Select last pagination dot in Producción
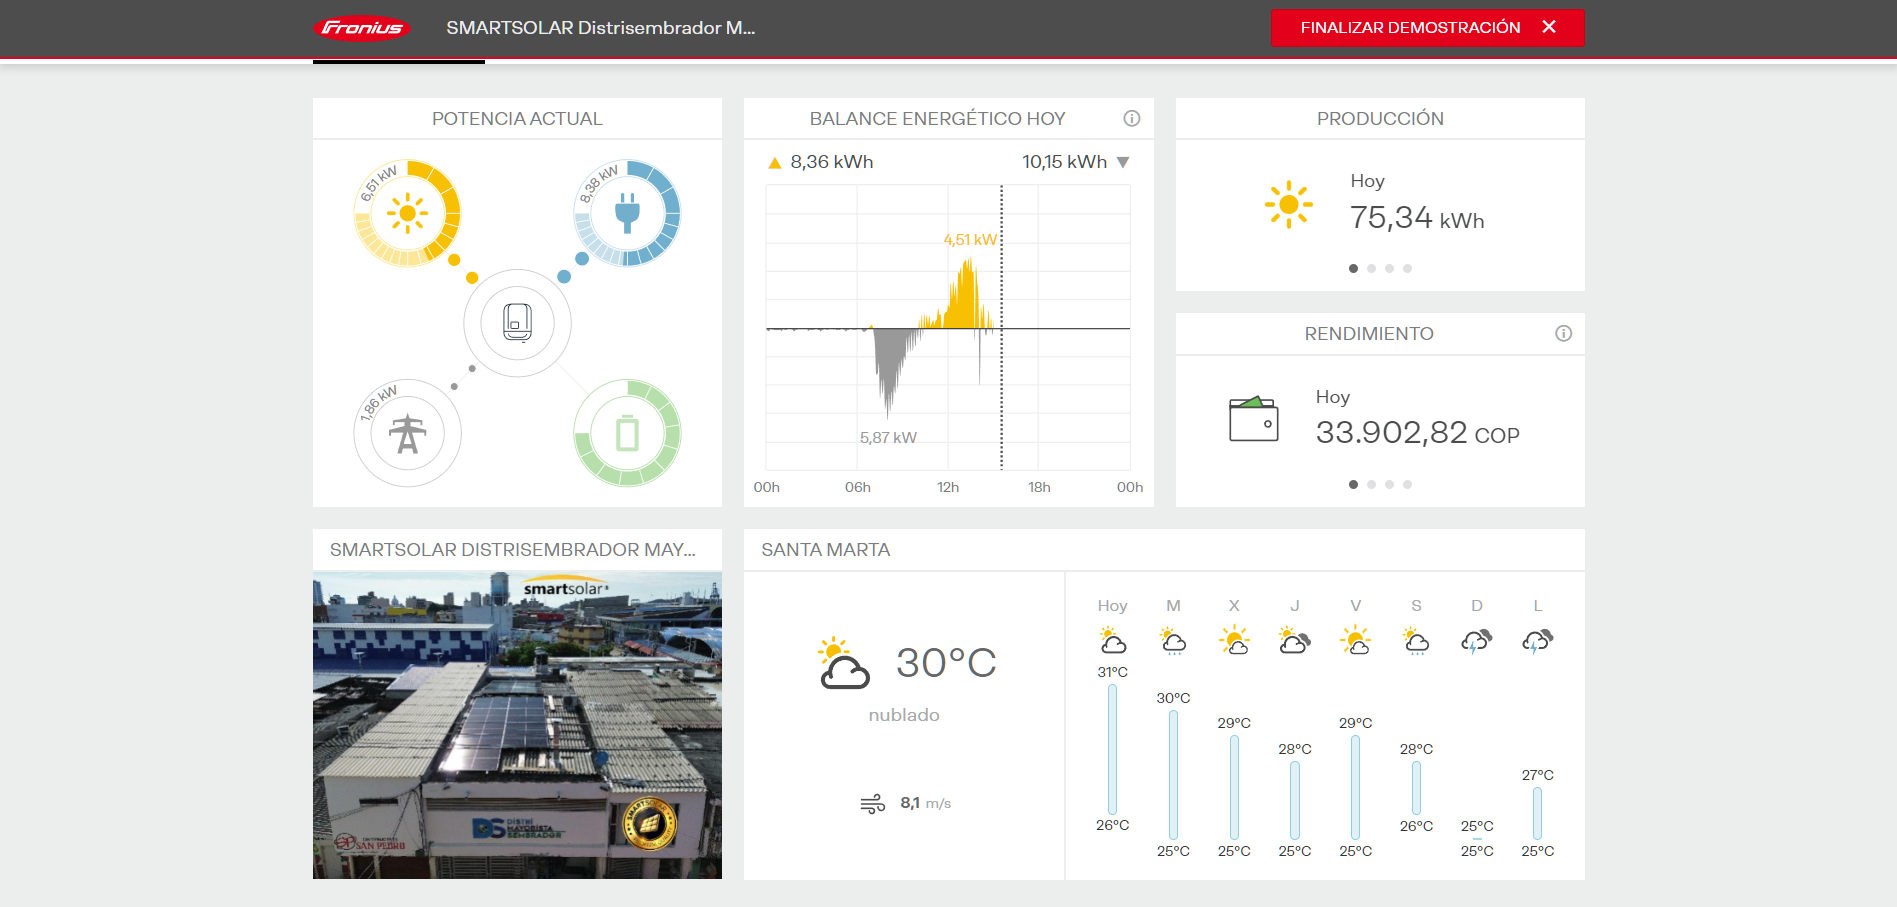The image size is (1897, 907). click(1407, 269)
